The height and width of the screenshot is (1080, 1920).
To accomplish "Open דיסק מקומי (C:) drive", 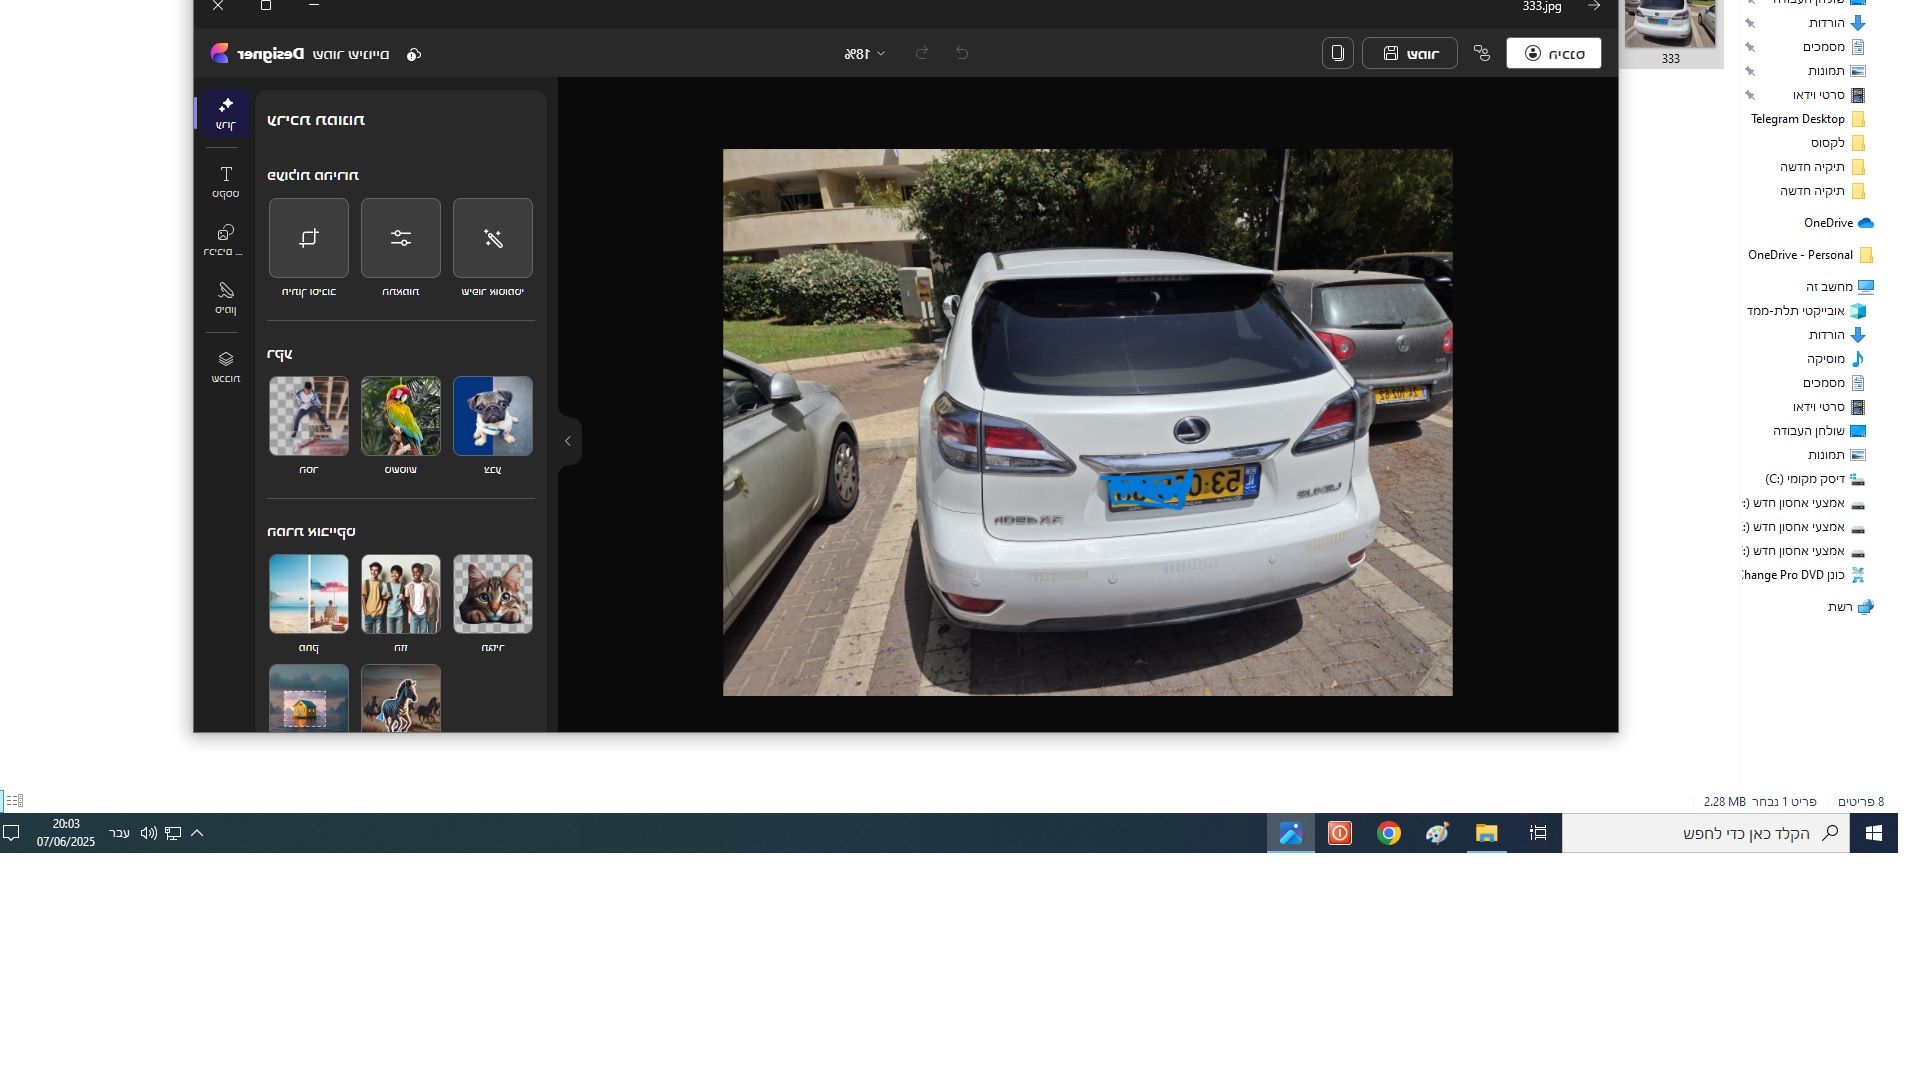I will [1815, 479].
